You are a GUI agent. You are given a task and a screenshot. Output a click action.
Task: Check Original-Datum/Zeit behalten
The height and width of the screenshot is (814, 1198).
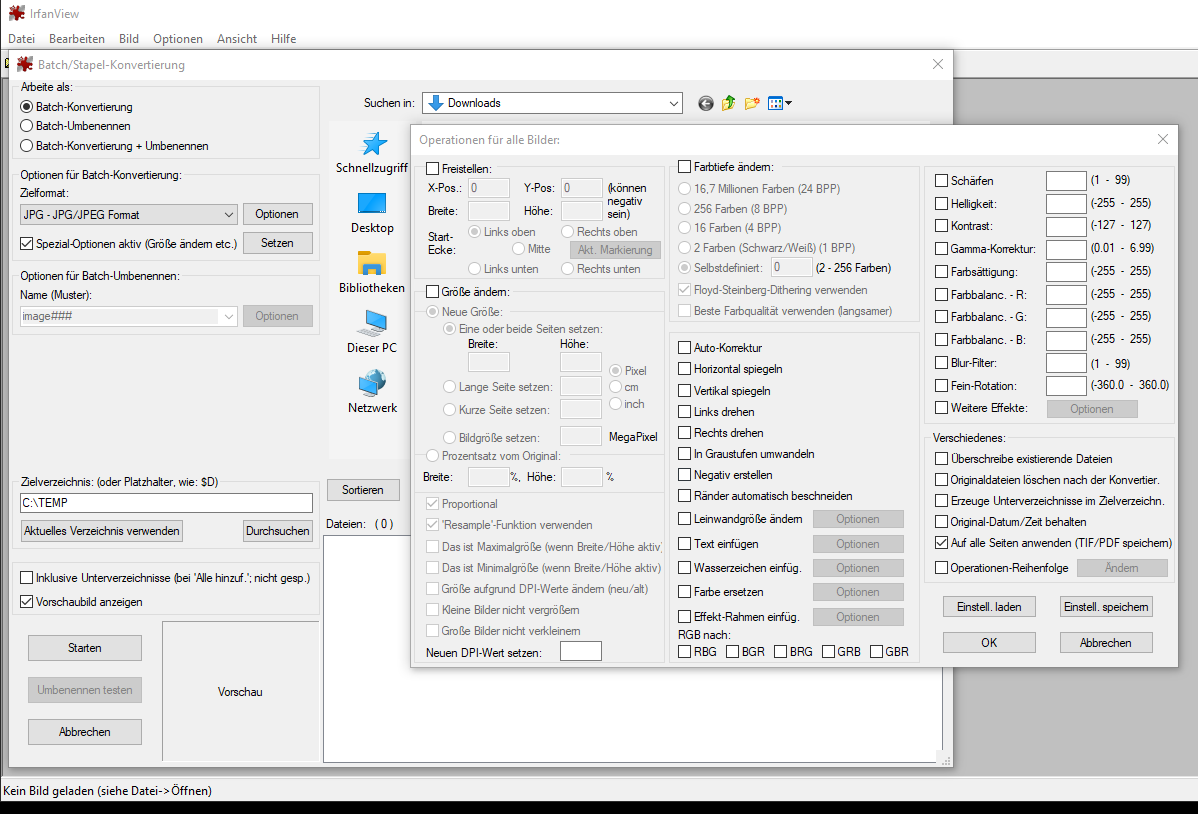pyautogui.click(x=941, y=522)
